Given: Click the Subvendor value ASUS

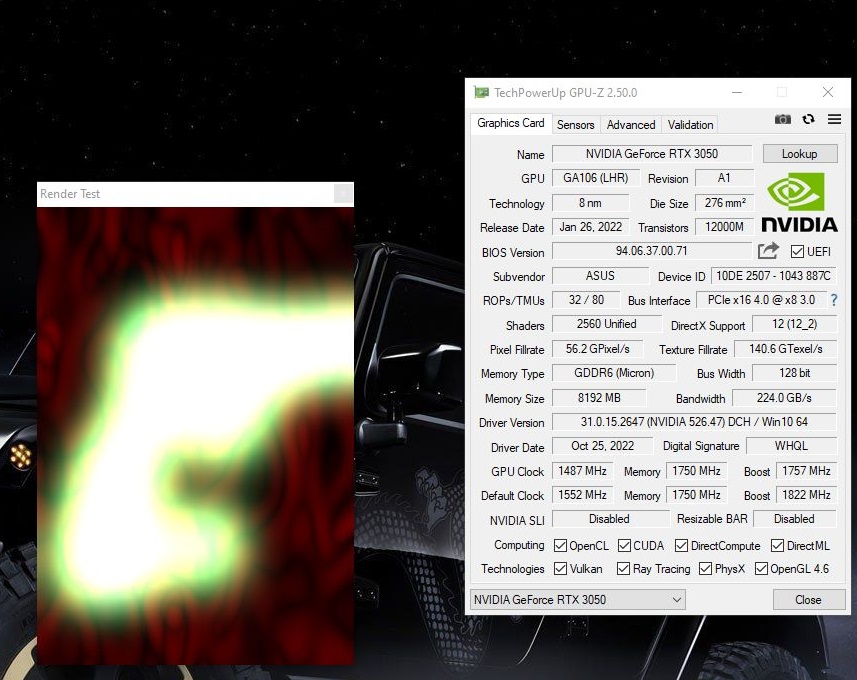Looking at the screenshot, I should click(x=600, y=275).
